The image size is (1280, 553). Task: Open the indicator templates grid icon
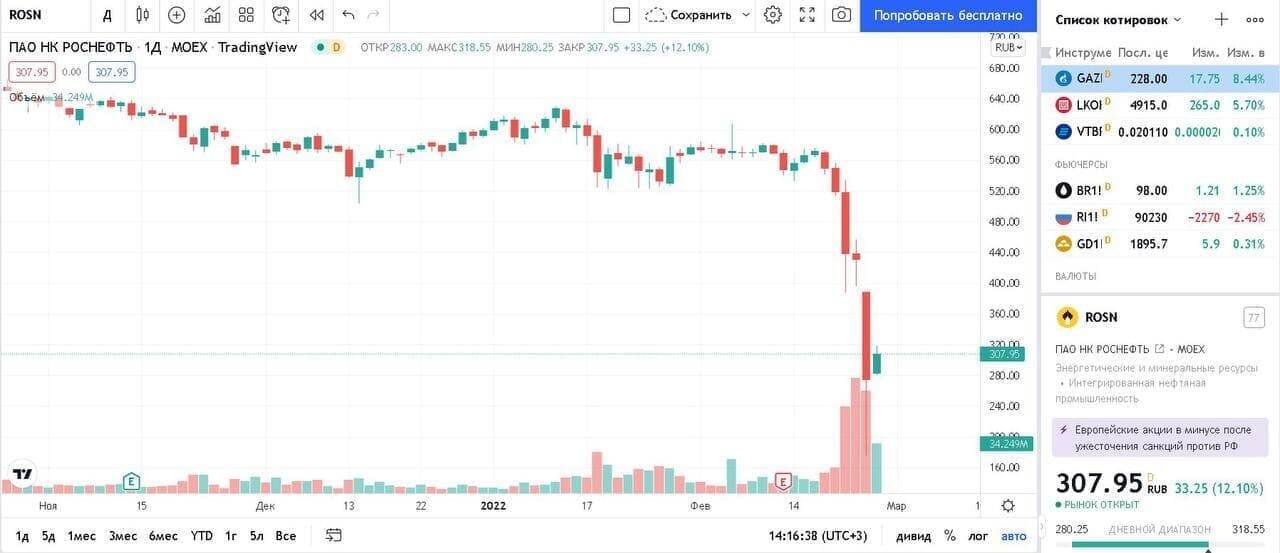[247, 15]
